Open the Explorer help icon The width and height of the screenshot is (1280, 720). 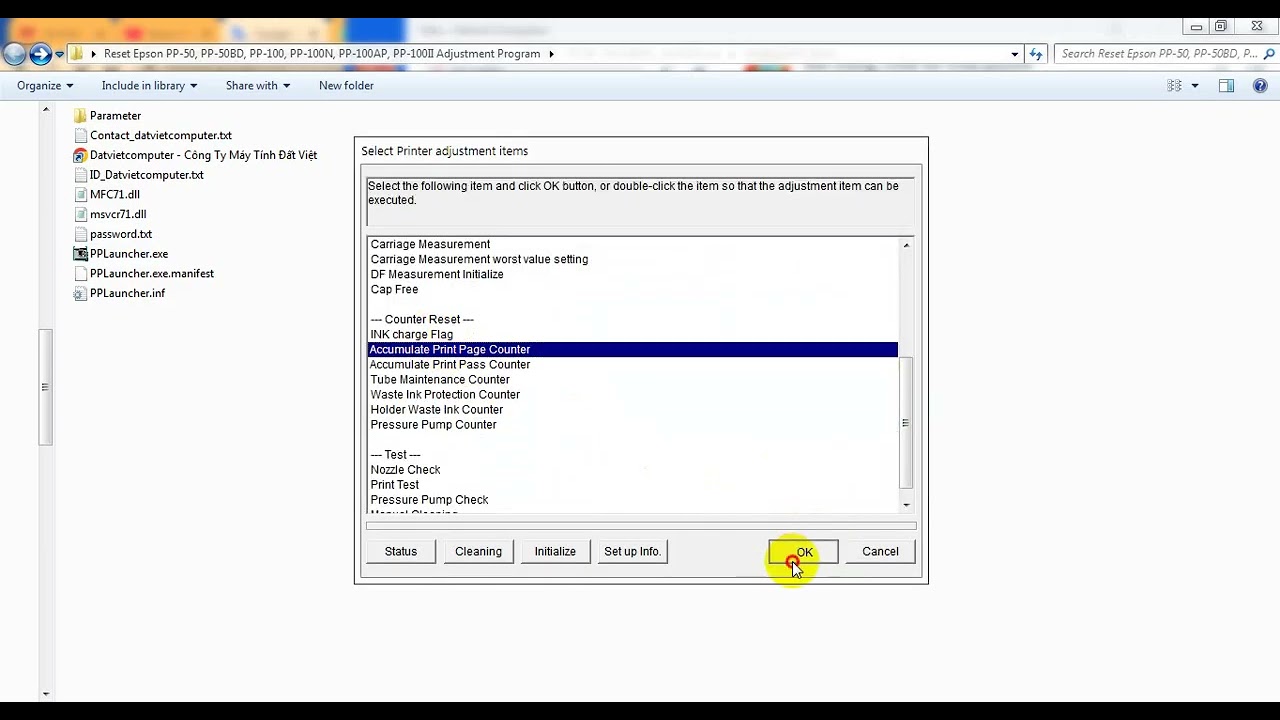click(1260, 86)
